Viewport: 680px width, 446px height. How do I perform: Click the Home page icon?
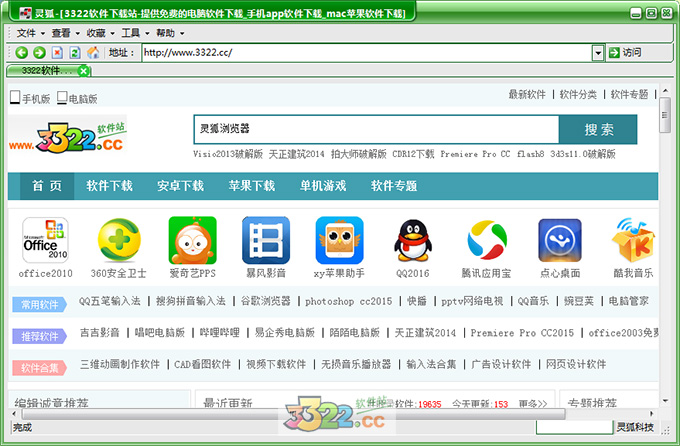(93, 53)
